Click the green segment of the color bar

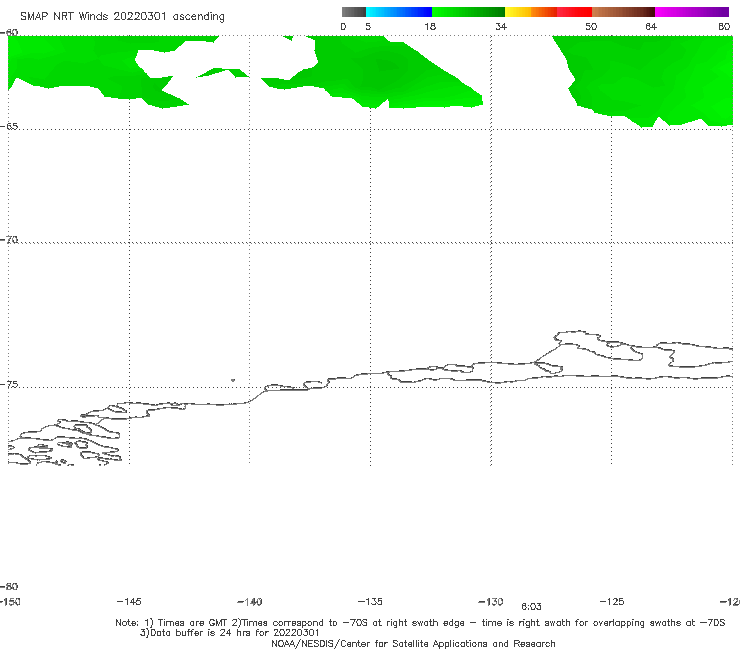468,12
